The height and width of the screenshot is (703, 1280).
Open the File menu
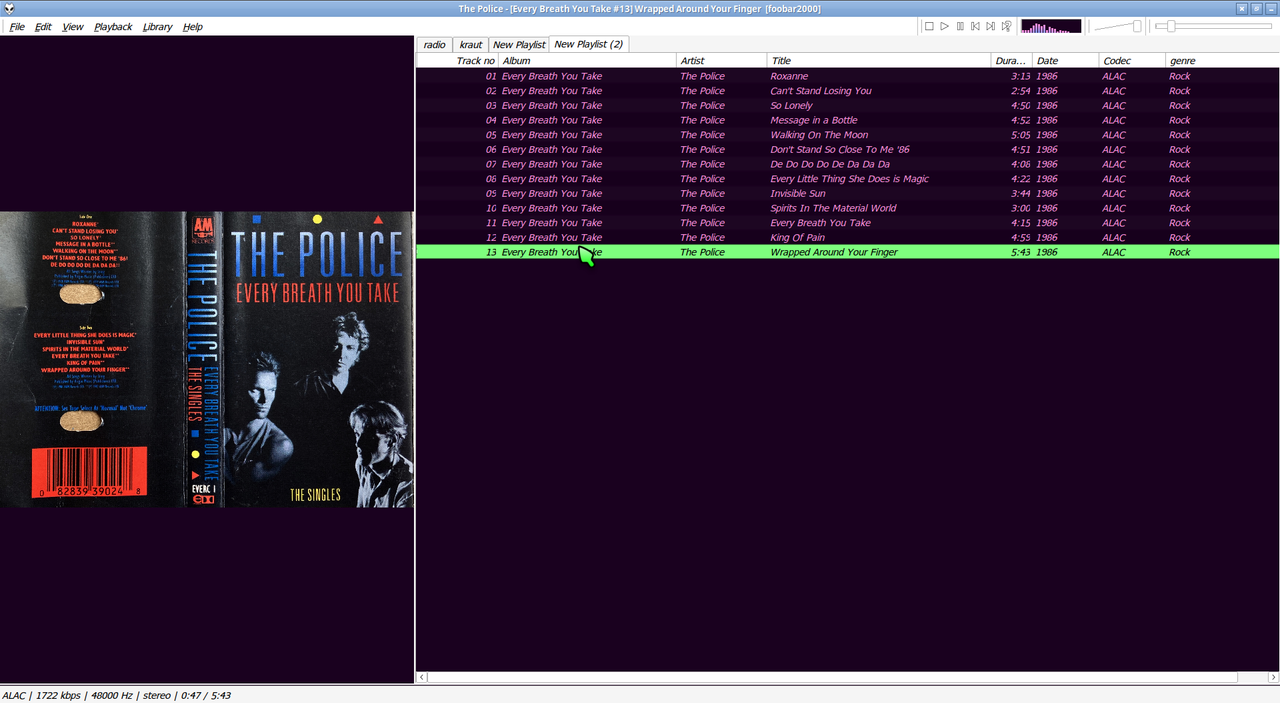[x=17, y=27]
